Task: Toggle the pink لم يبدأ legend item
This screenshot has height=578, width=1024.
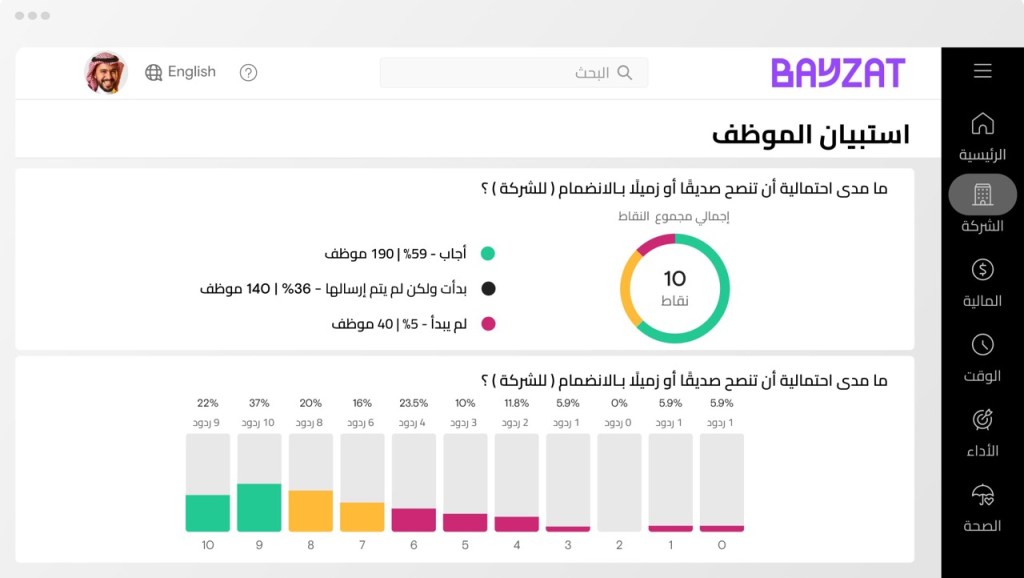Action: click(487, 324)
